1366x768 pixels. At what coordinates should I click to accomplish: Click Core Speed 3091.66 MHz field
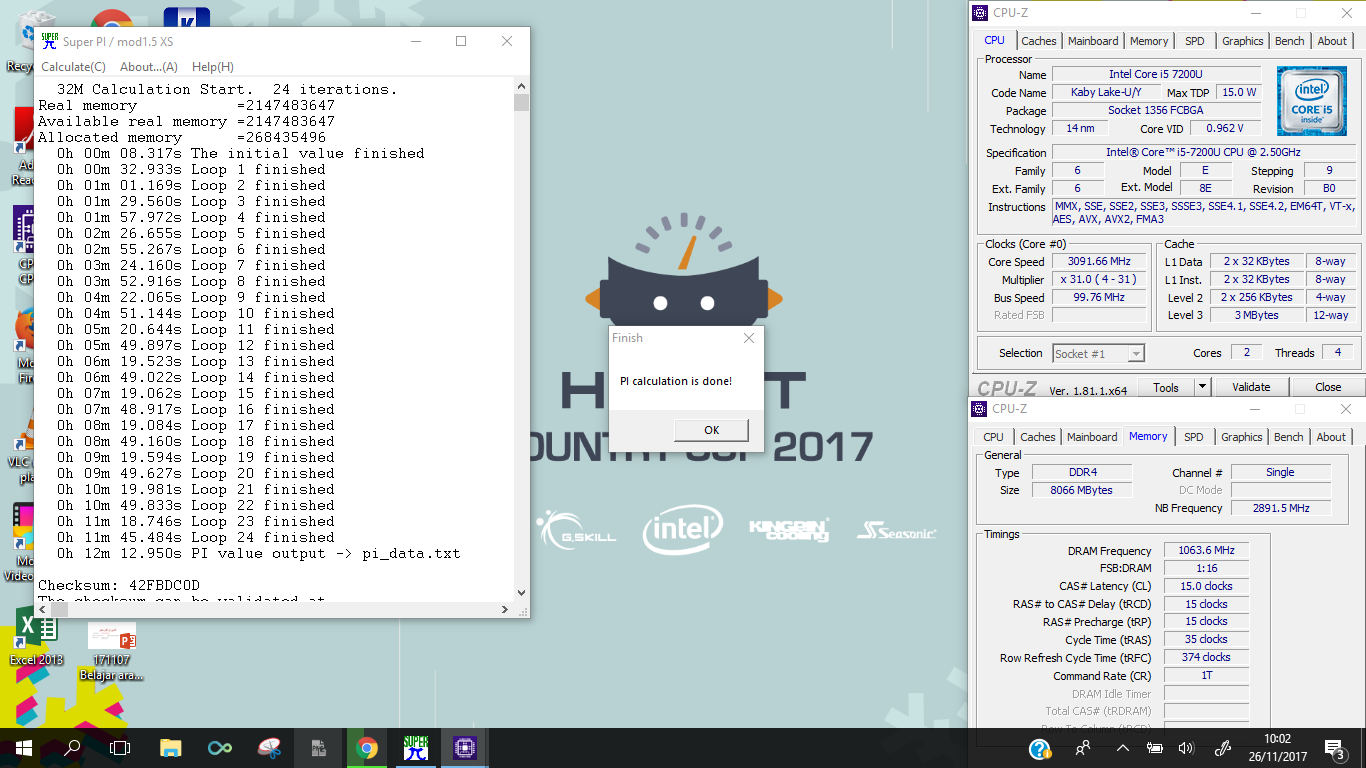click(x=1098, y=262)
